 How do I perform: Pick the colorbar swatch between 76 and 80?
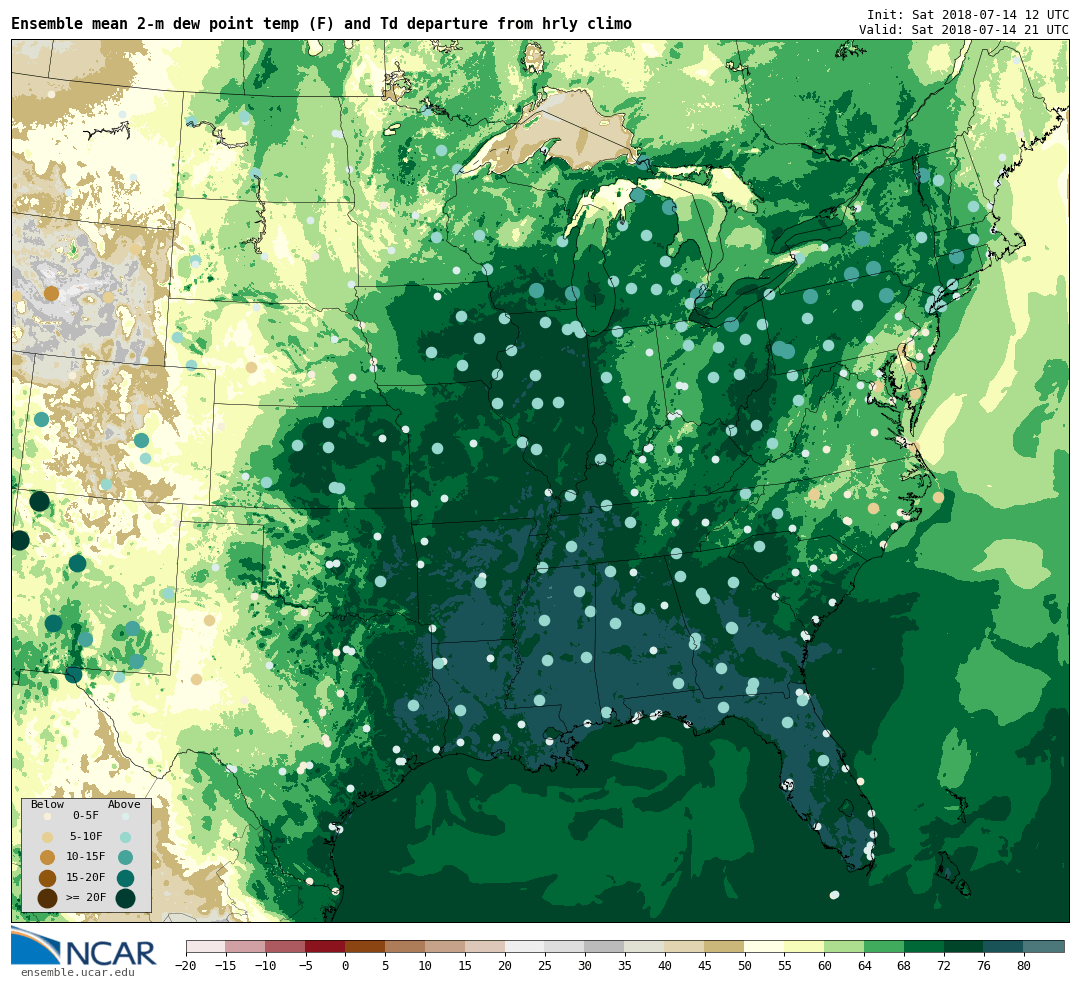pyautogui.click(x=1003, y=946)
